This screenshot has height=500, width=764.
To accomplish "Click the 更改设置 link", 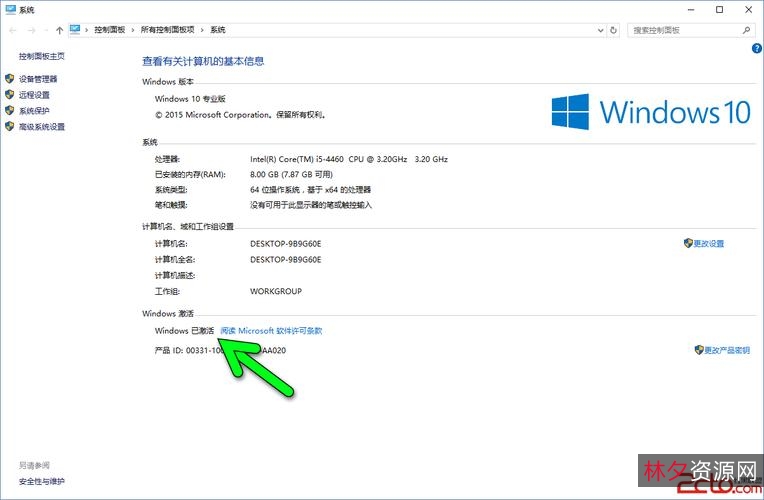I will (709, 243).
